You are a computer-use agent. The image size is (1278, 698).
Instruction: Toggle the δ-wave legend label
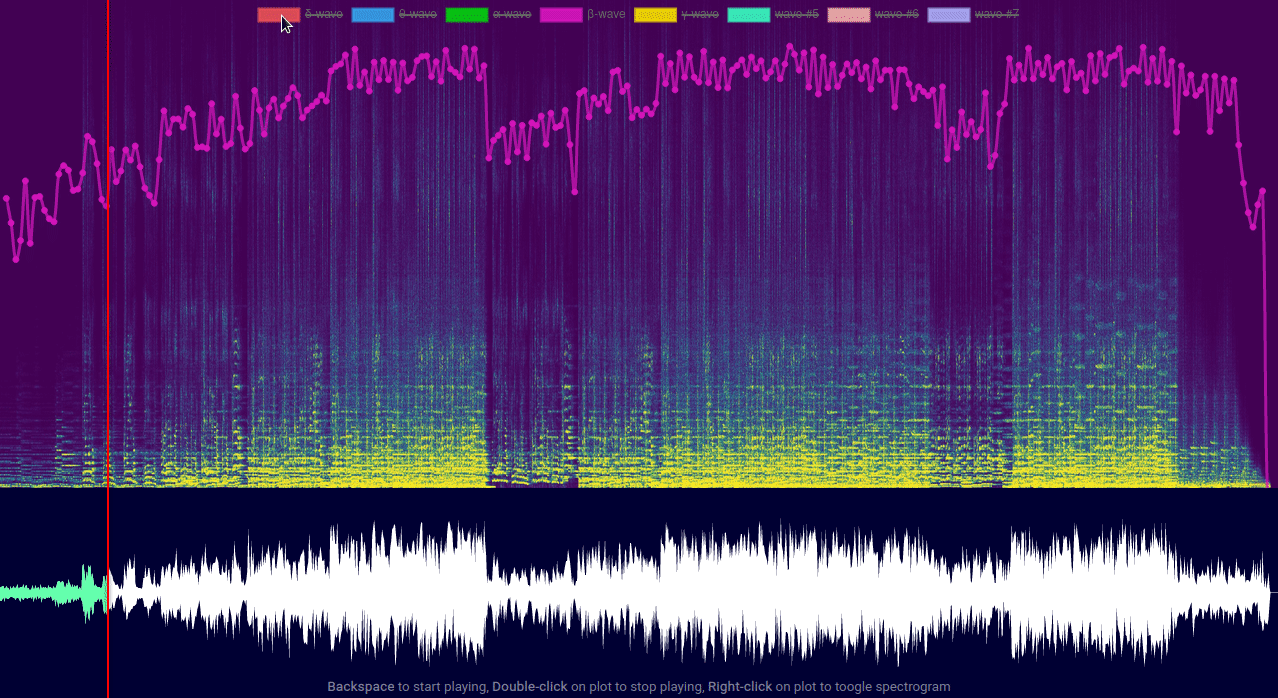pyautogui.click(x=323, y=15)
